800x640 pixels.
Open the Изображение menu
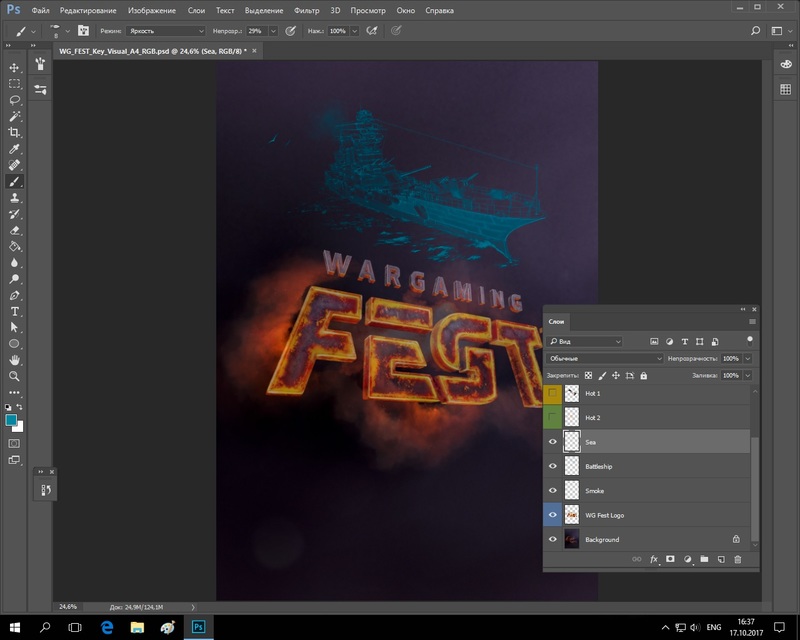coord(152,10)
